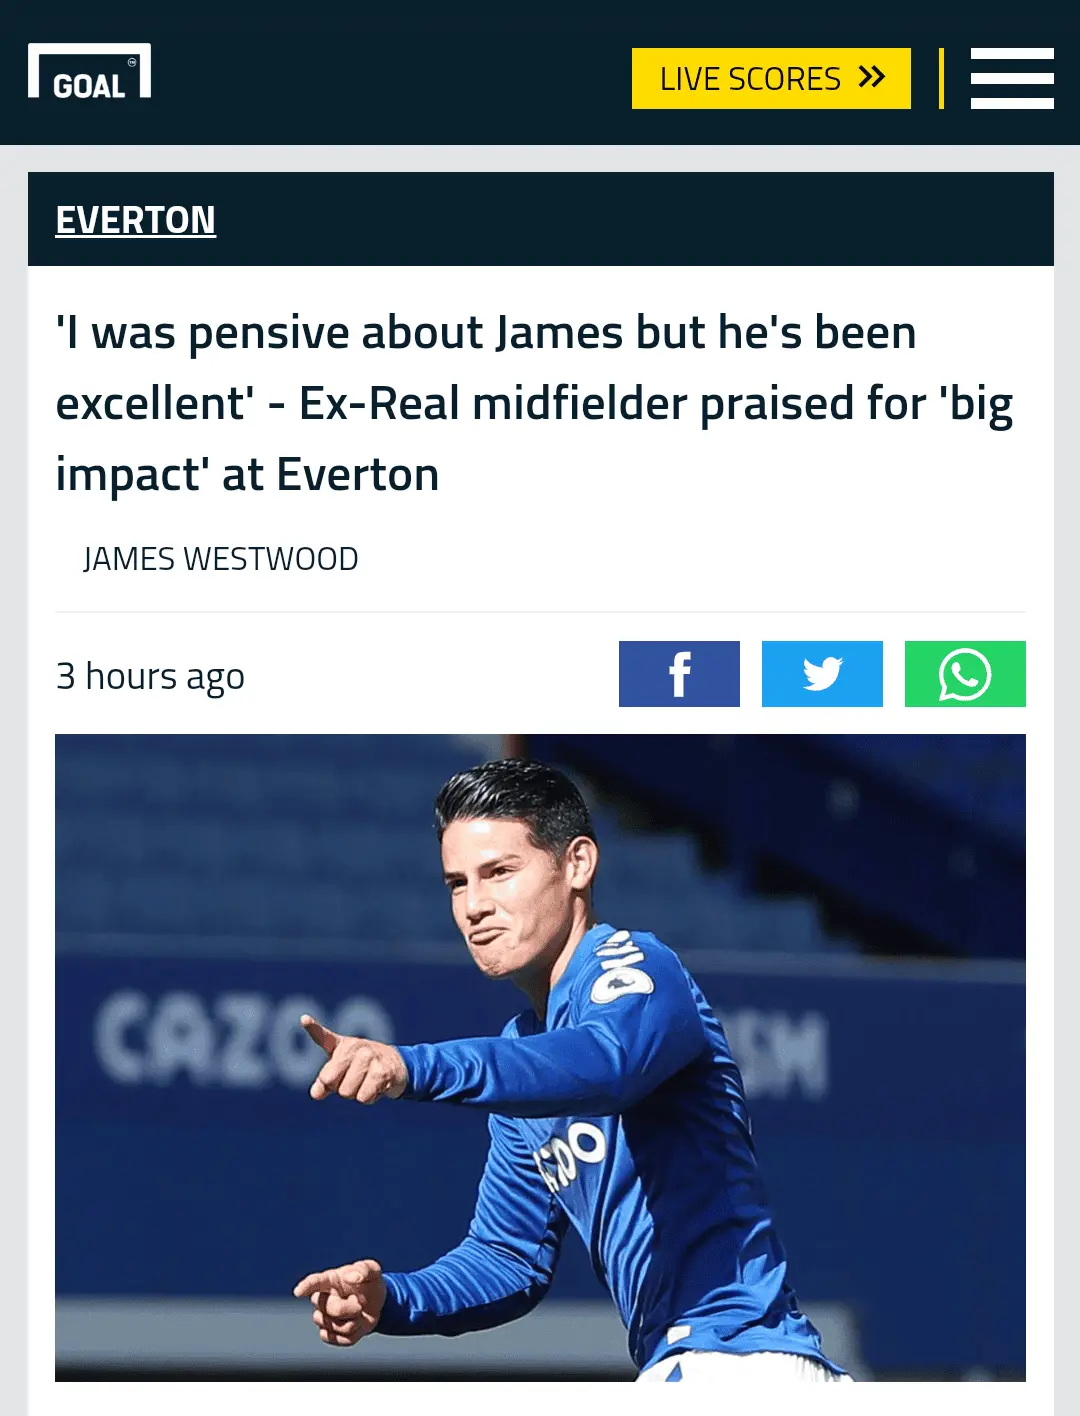
Task: Open the Everton category link
Action: [135, 220]
